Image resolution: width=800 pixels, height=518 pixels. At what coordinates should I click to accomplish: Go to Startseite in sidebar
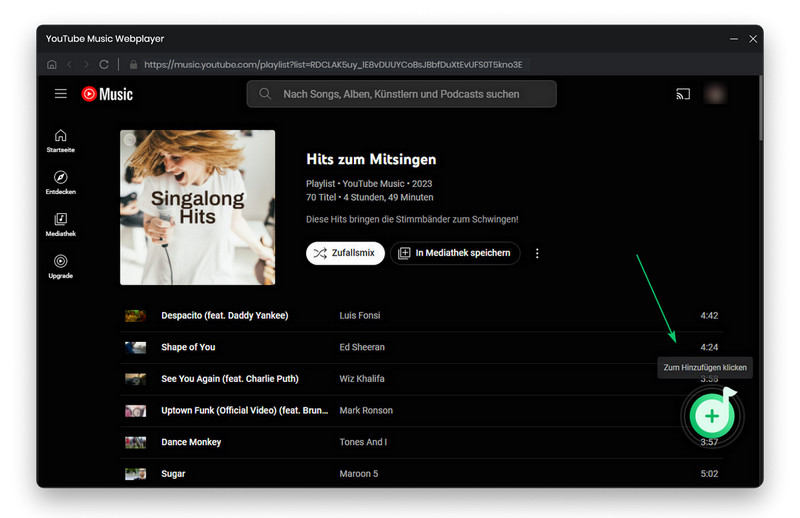[x=61, y=141]
